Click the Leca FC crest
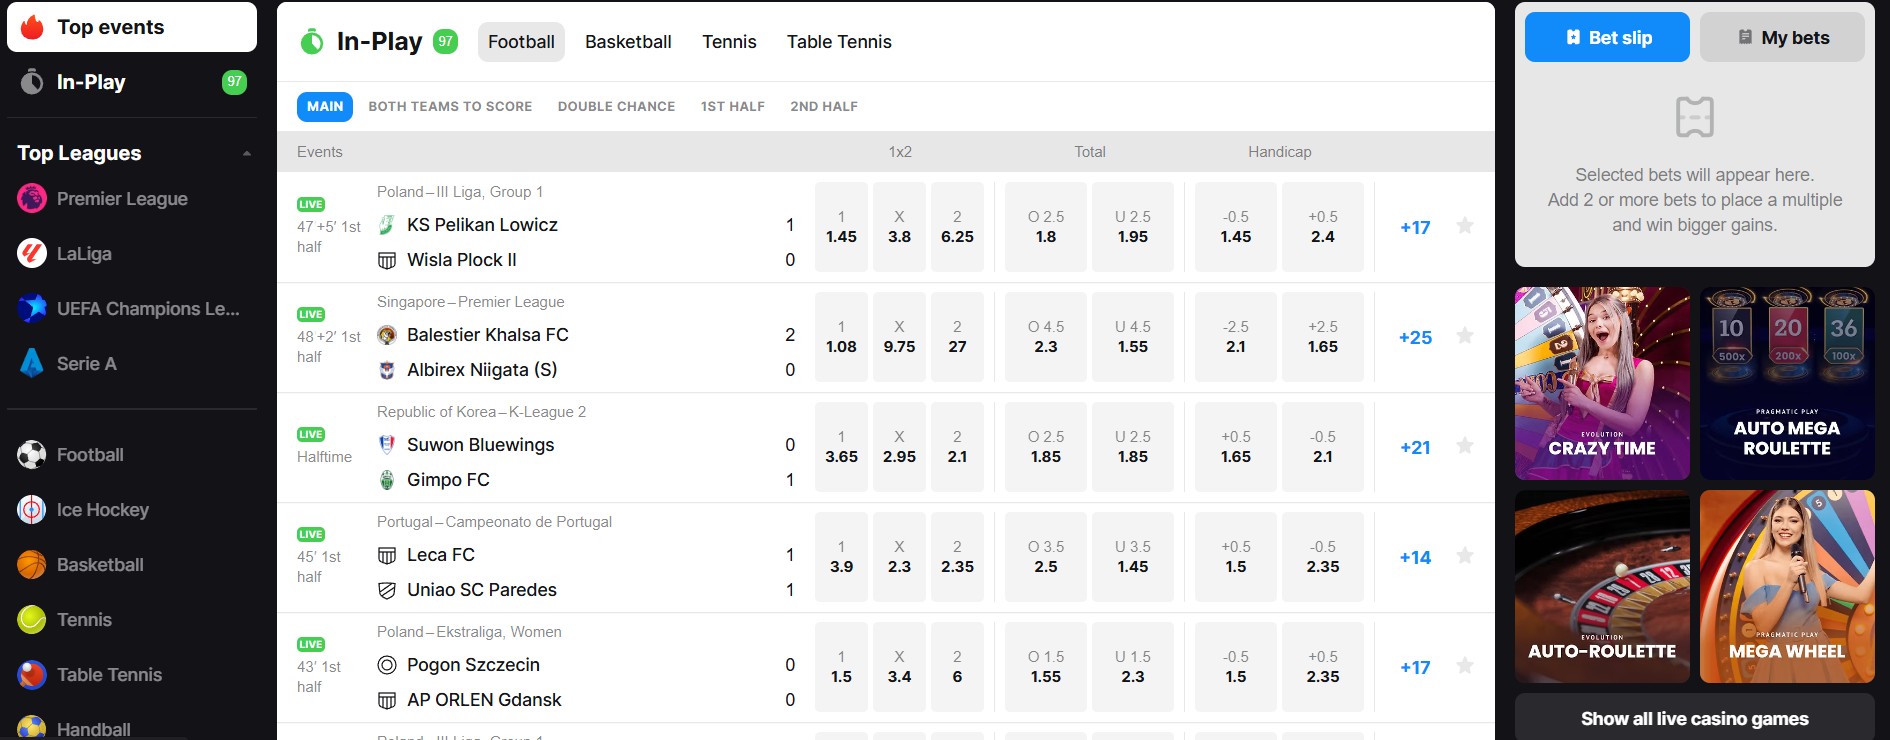This screenshot has width=1890, height=740. [x=387, y=555]
